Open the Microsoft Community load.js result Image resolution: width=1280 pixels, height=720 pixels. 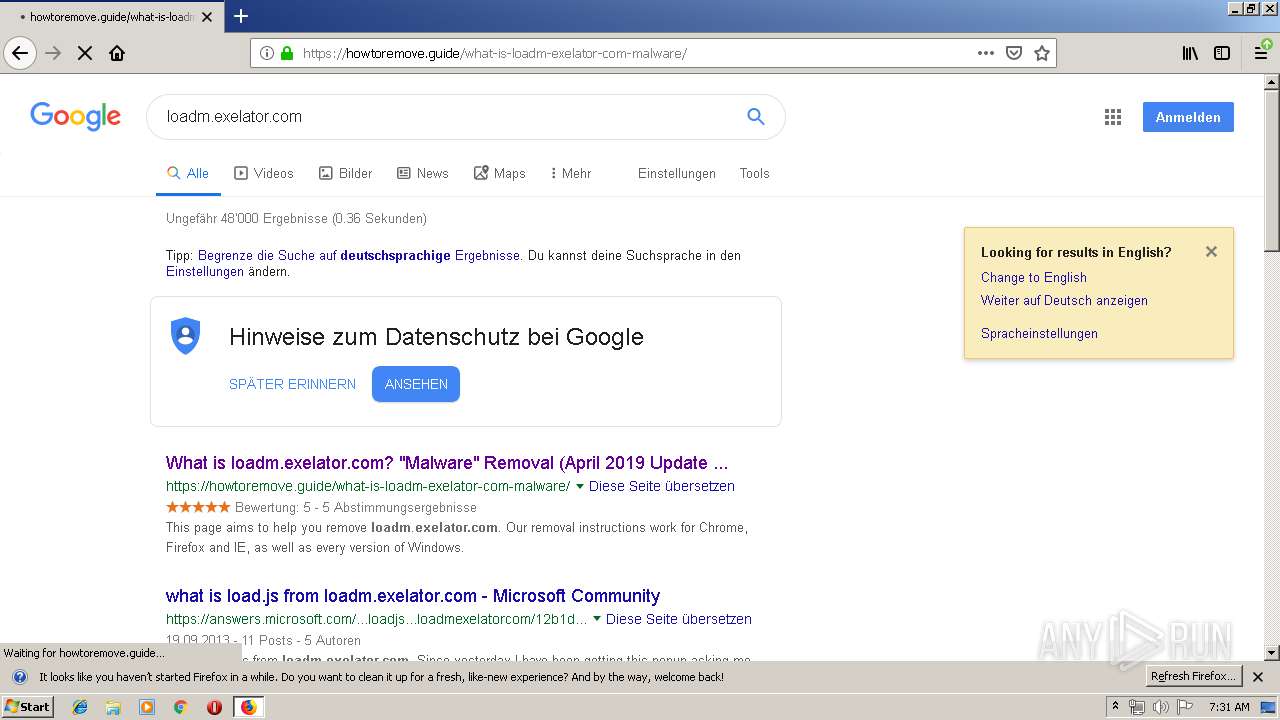(413, 596)
